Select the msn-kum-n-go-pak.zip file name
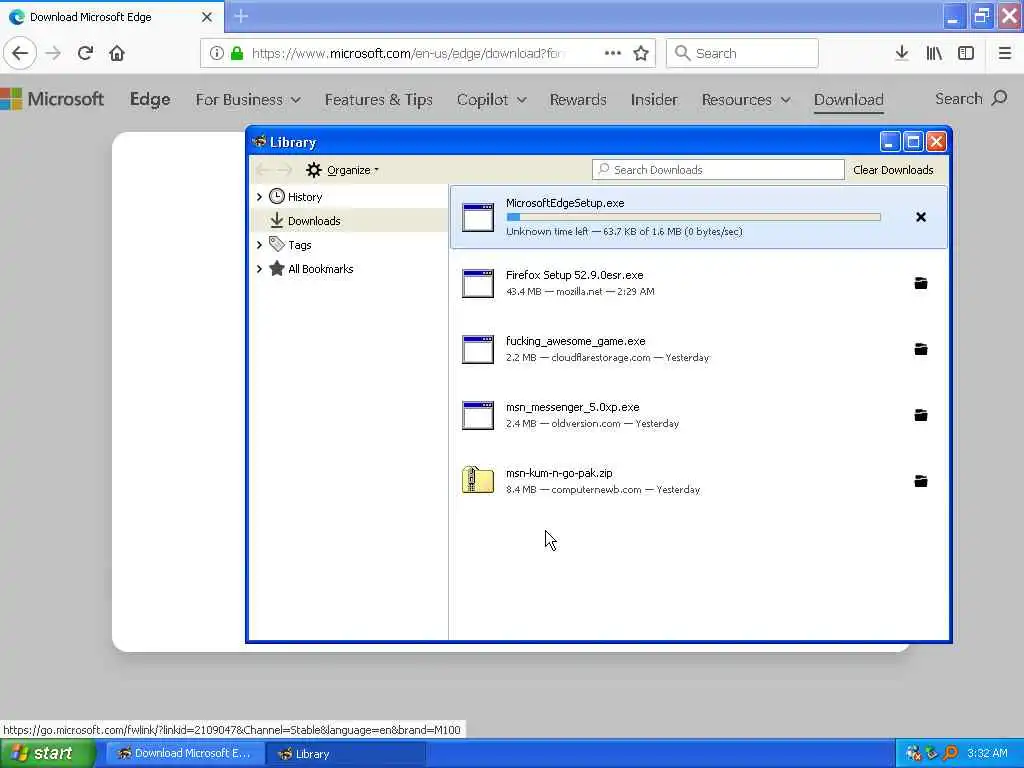 (x=559, y=473)
